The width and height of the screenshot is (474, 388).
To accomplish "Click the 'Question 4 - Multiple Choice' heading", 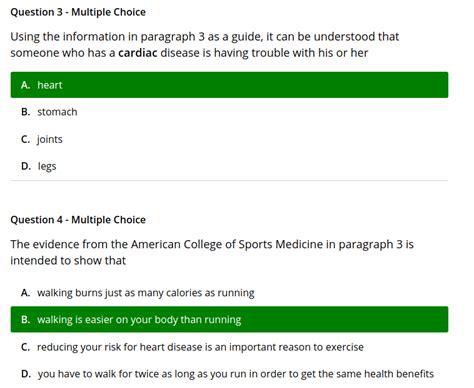I will (78, 220).
